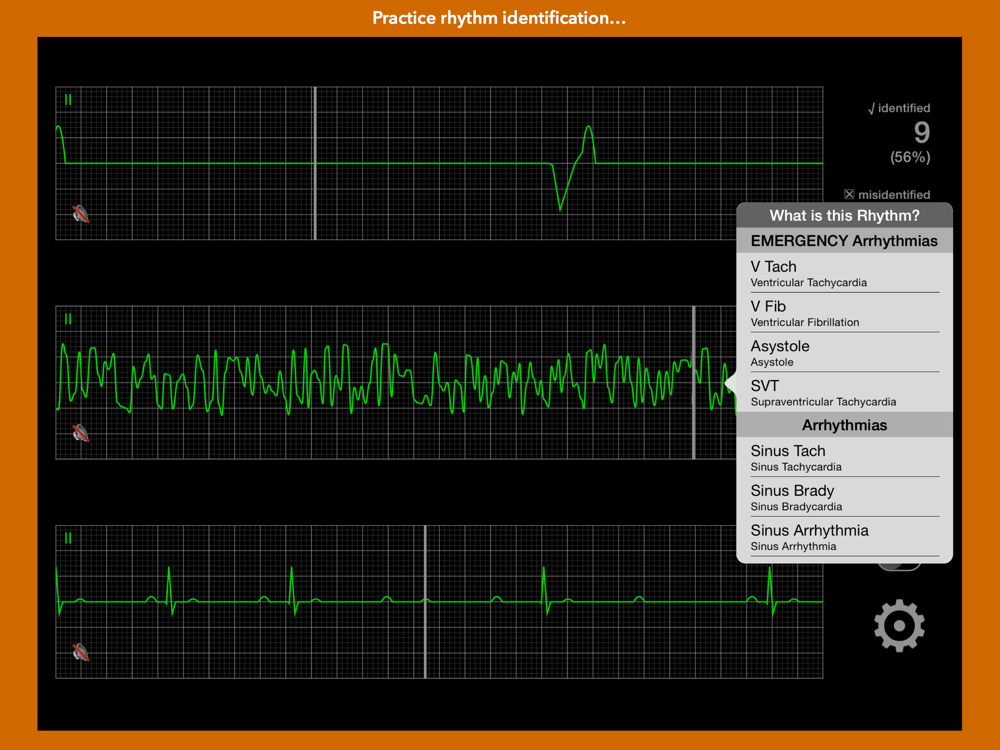The width and height of the screenshot is (1000, 750).
Task: Click lead II label on bottom strip
Action: 68,538
